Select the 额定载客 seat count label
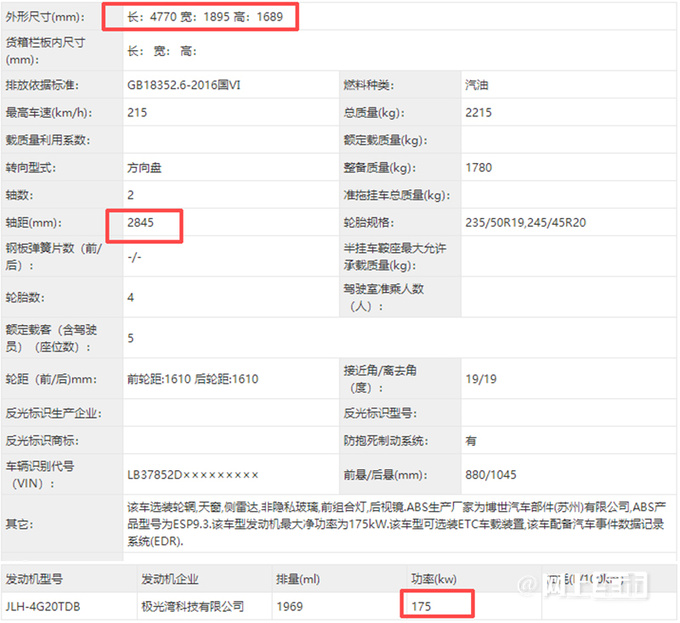This screenshot has height=623, width=680. (x=51, y=338)
